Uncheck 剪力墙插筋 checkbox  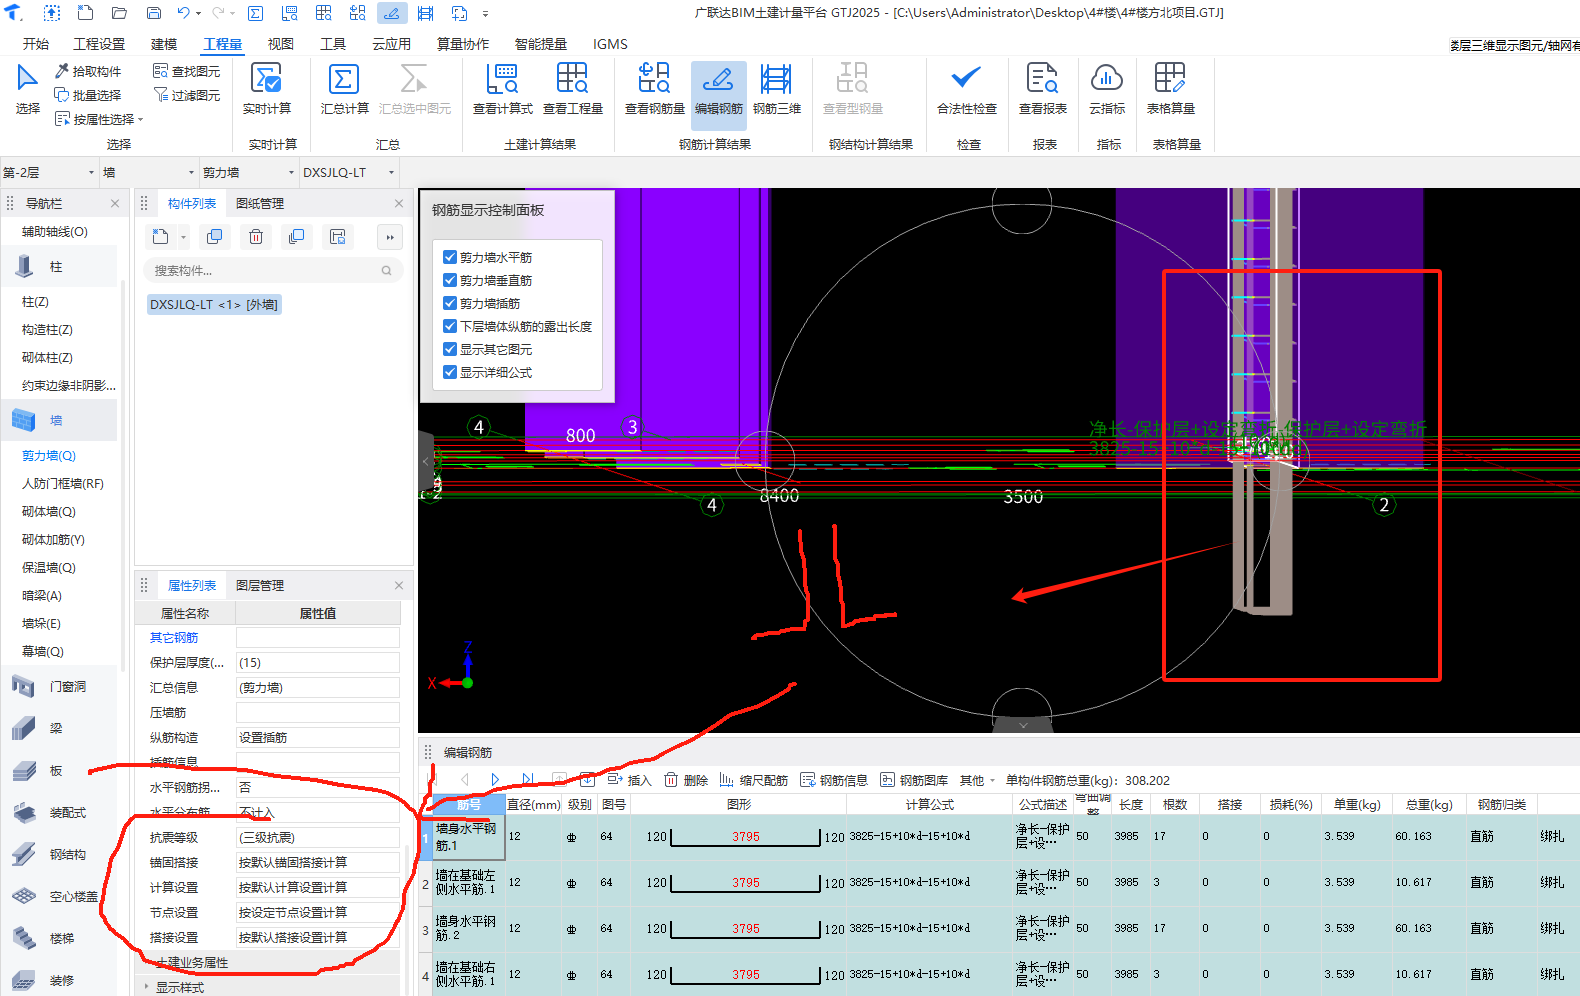click(x=450, y=303)
